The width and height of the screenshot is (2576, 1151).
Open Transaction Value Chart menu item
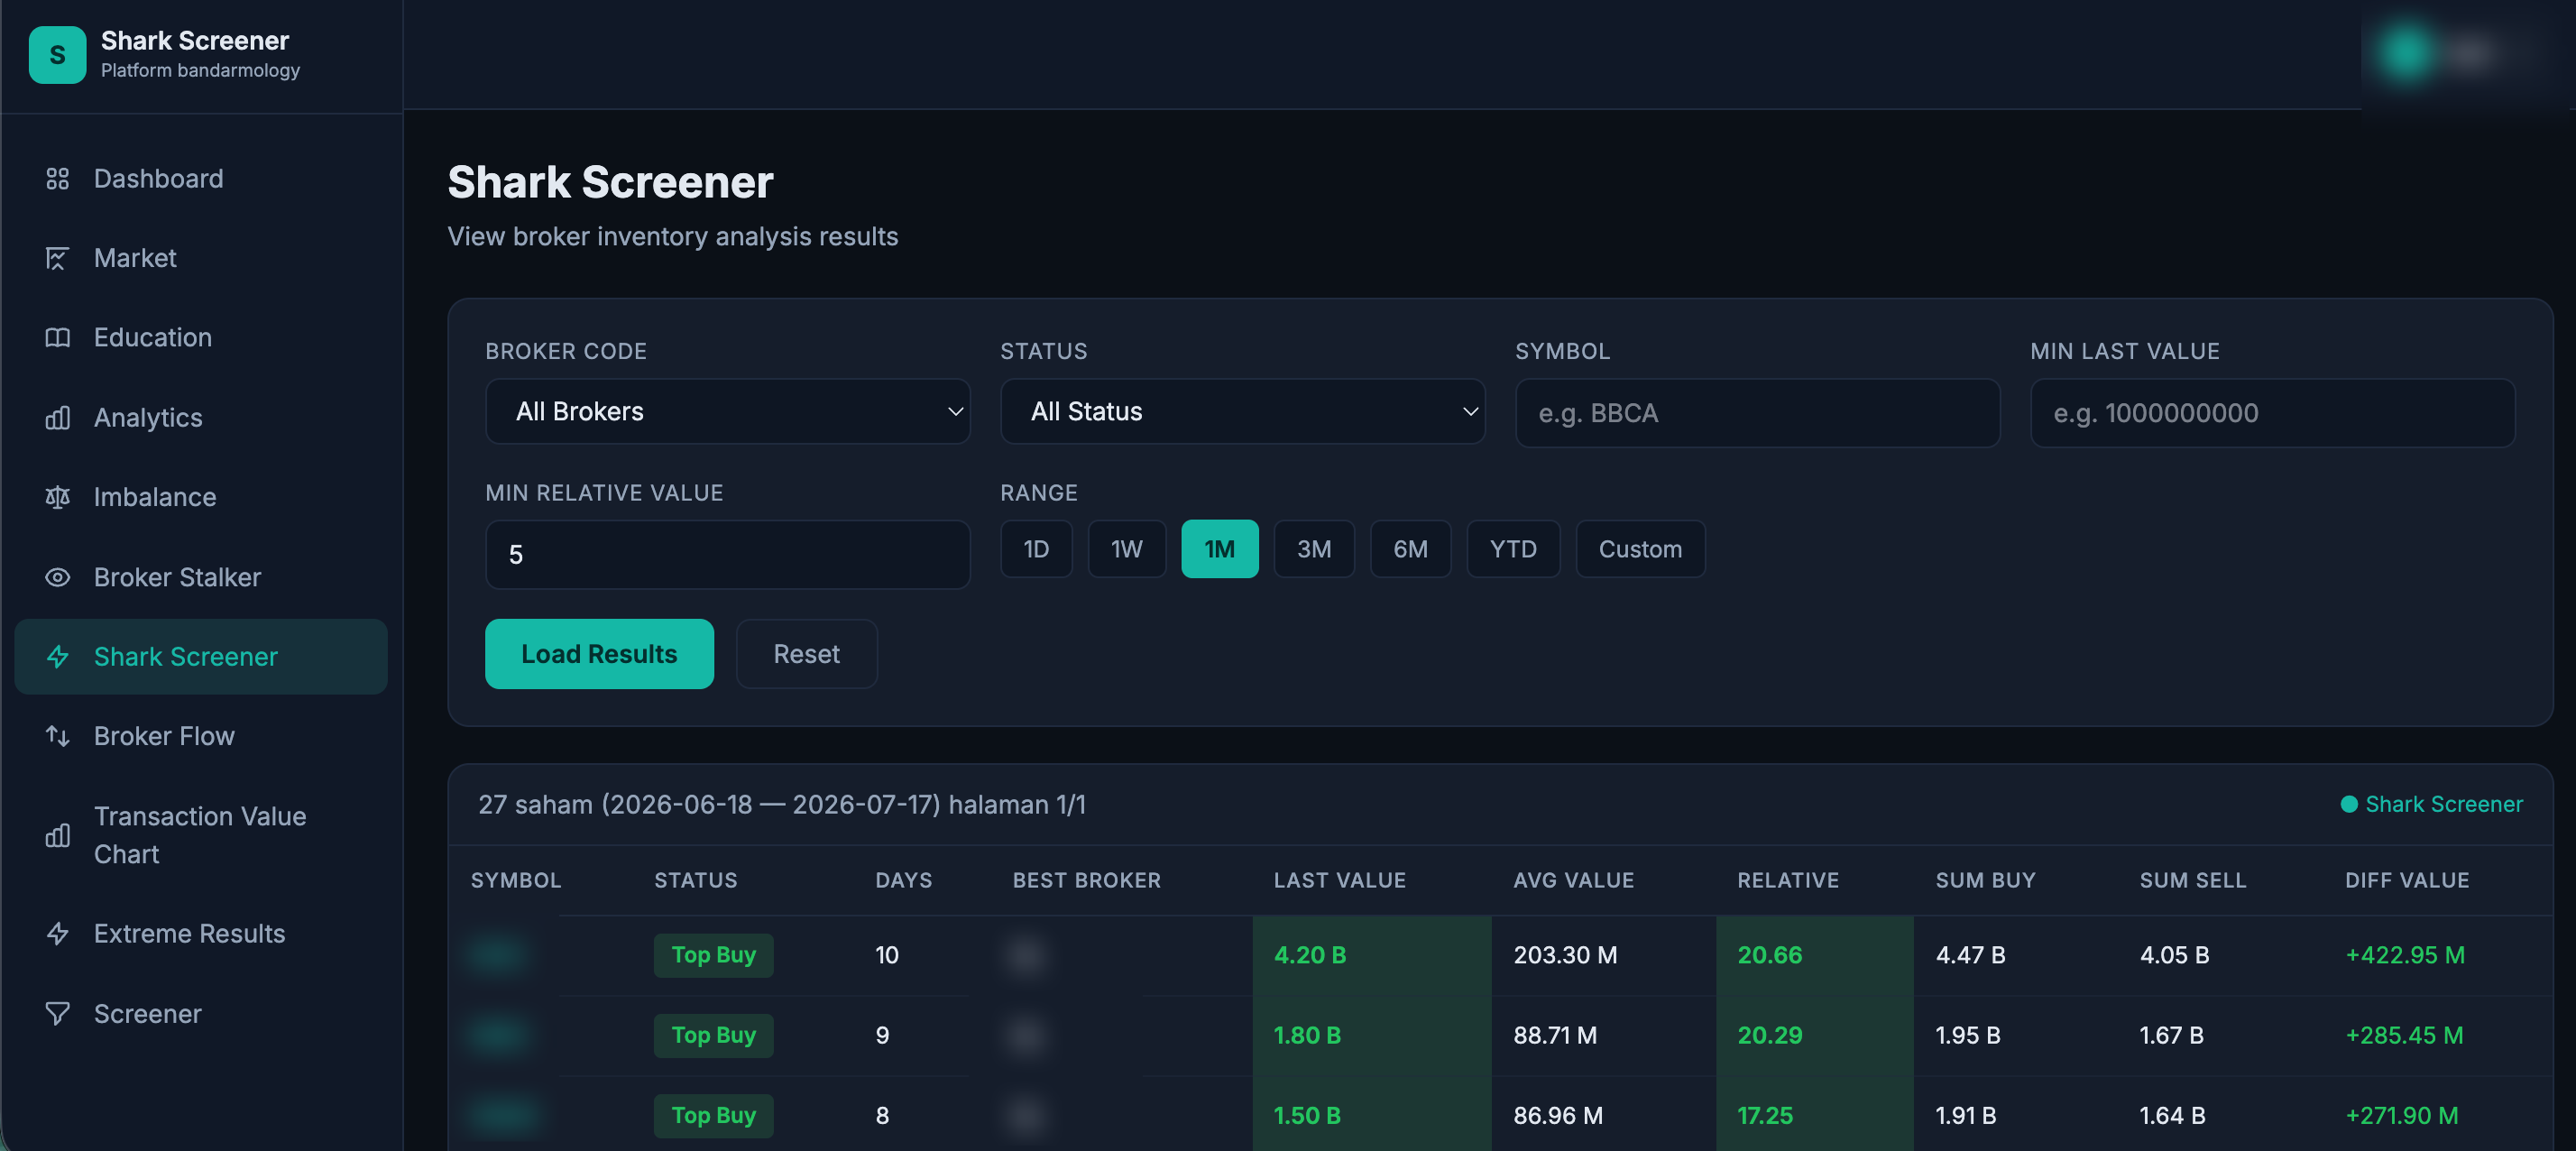click(x=201, y=835)
